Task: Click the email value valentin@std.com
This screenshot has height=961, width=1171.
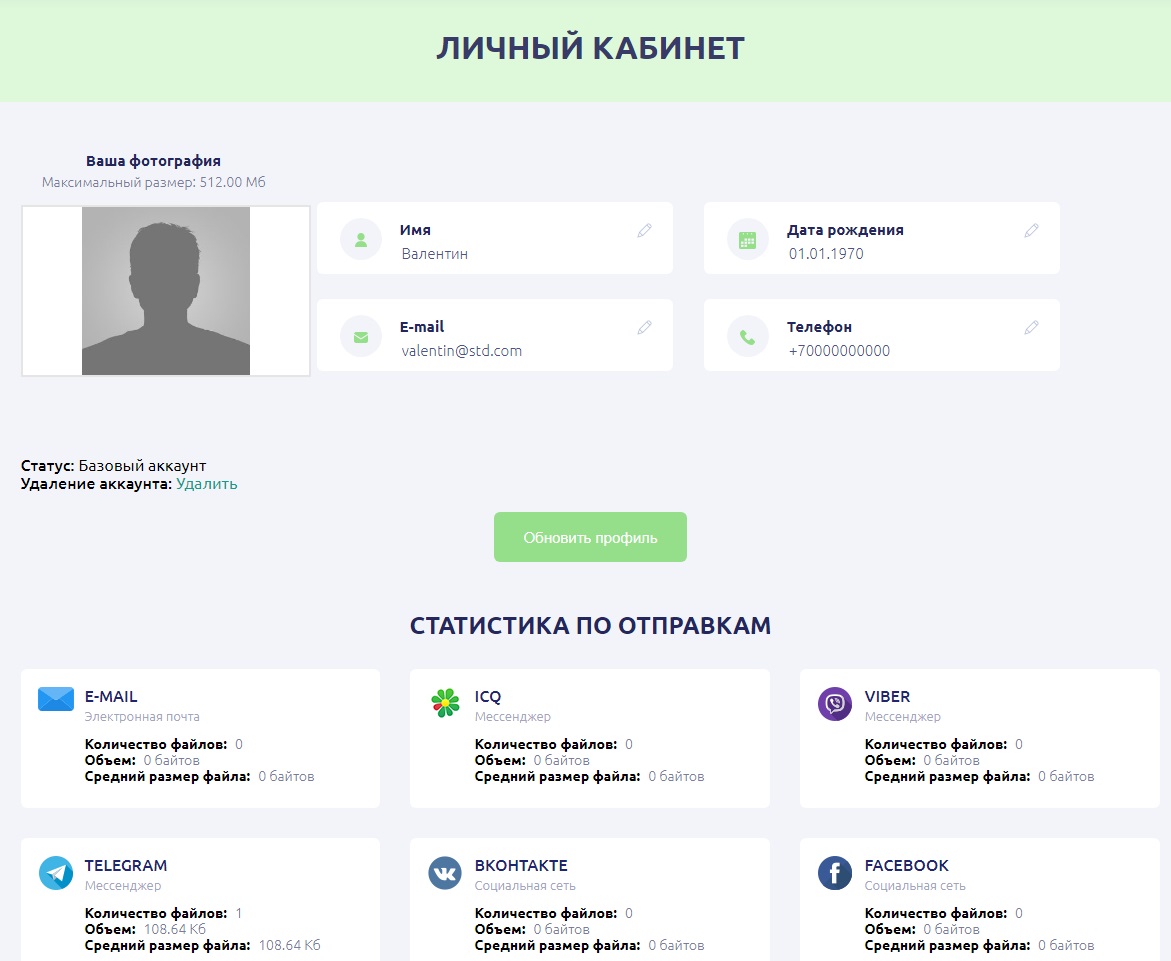Action: pos(462,351)
